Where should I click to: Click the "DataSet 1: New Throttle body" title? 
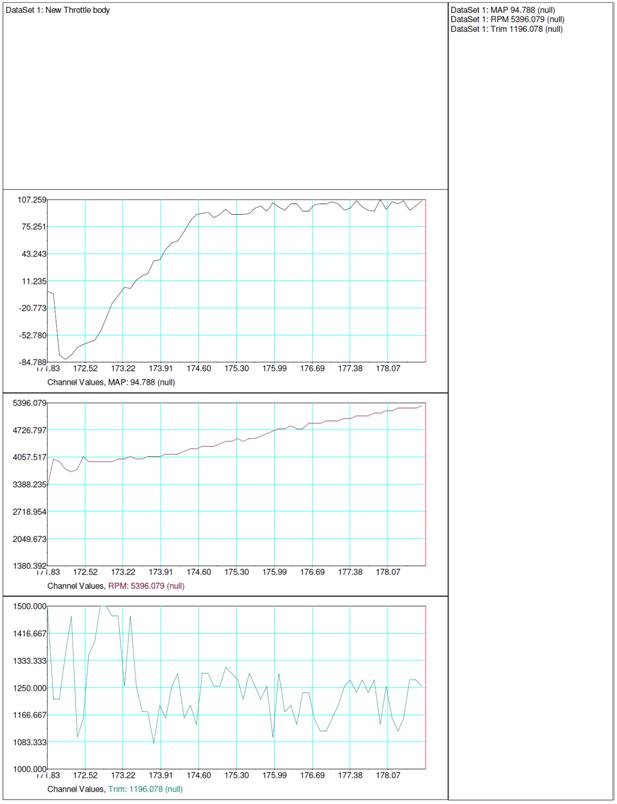click(58, 10)
